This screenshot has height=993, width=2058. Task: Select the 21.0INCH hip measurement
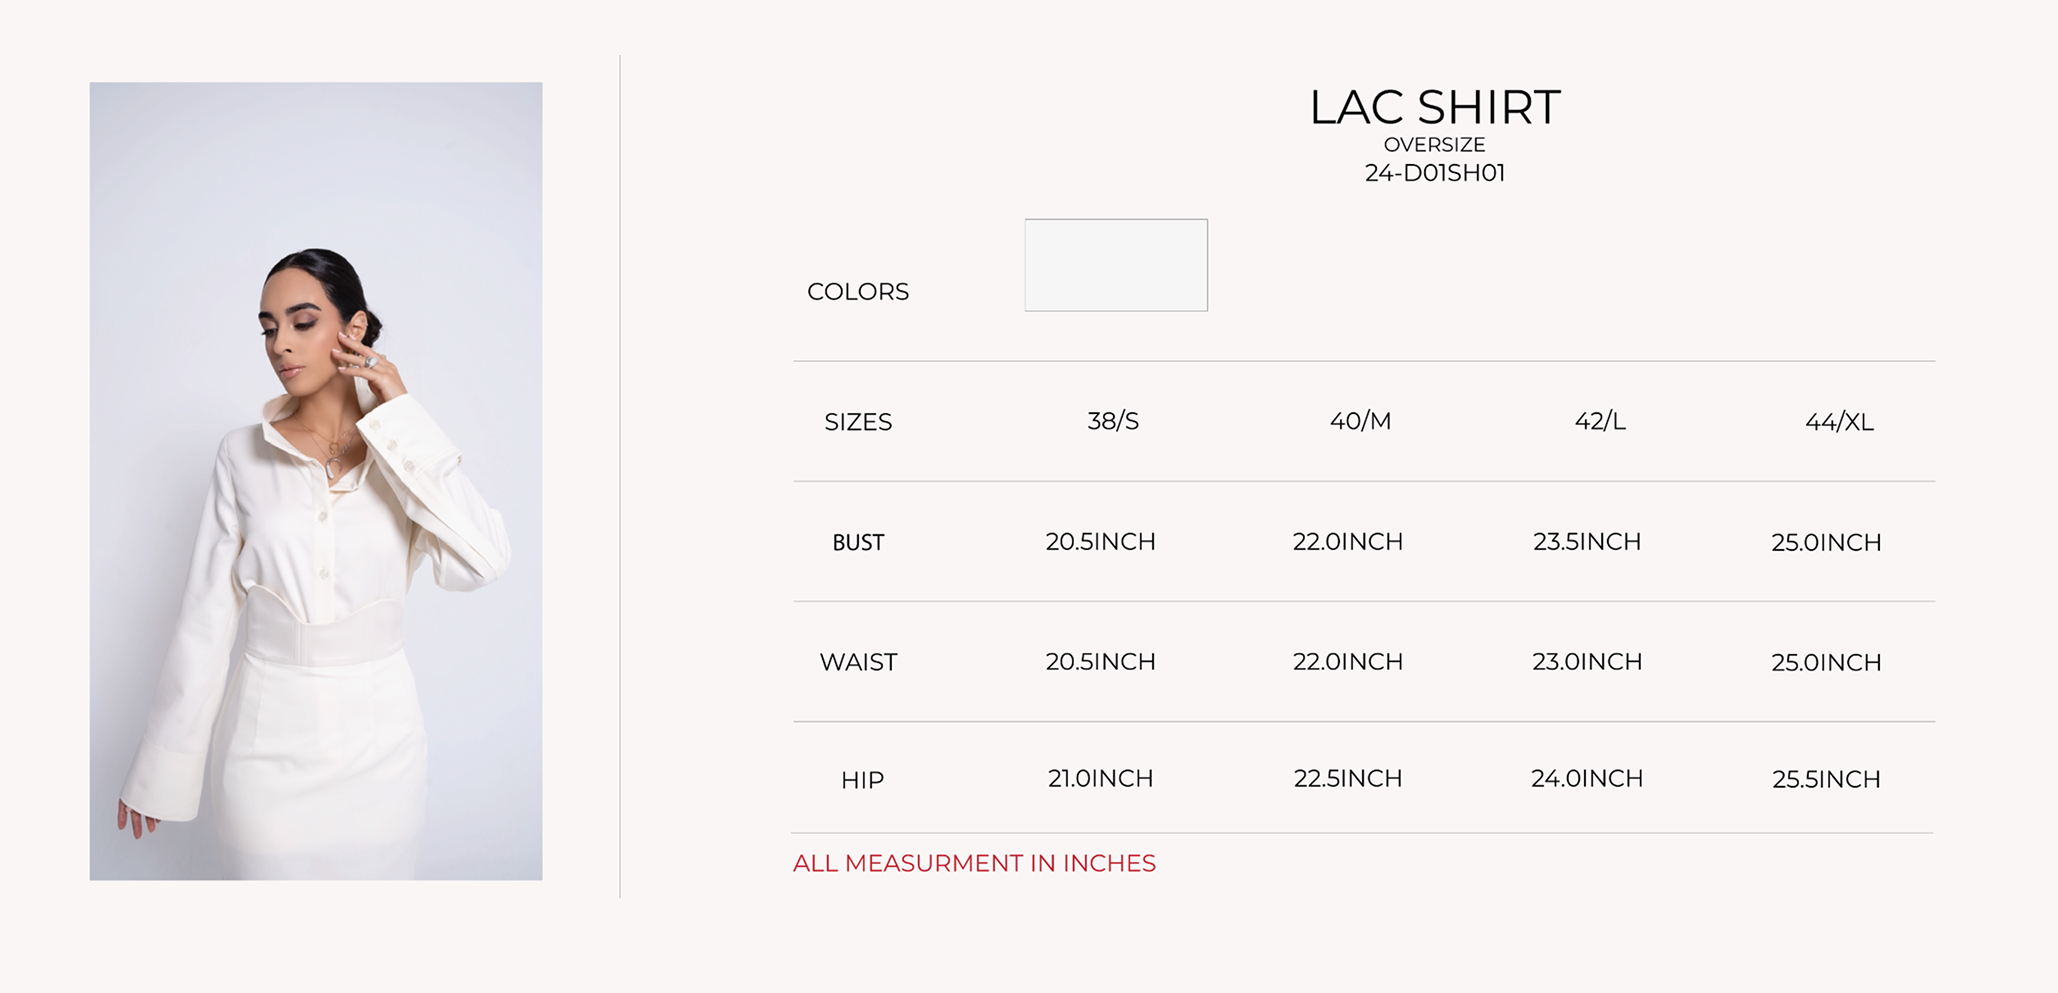pyautogui.click(x=1100, y=778)
